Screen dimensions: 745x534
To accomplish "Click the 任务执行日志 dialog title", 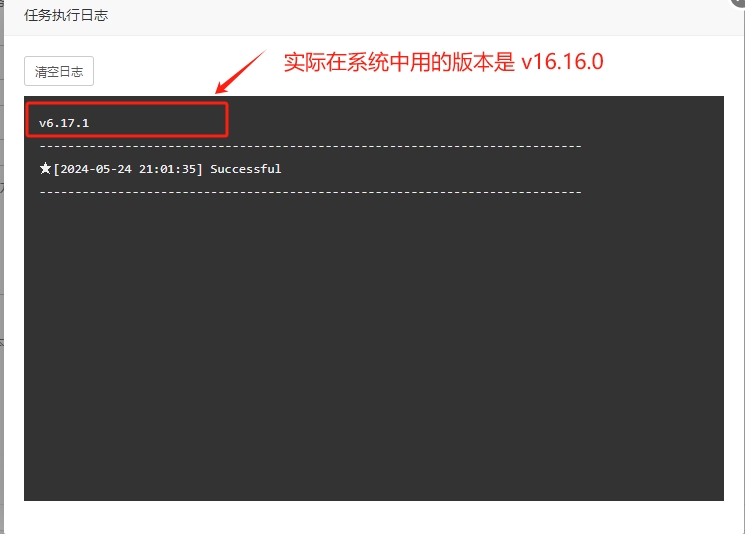I will click(x=66, y=15).
